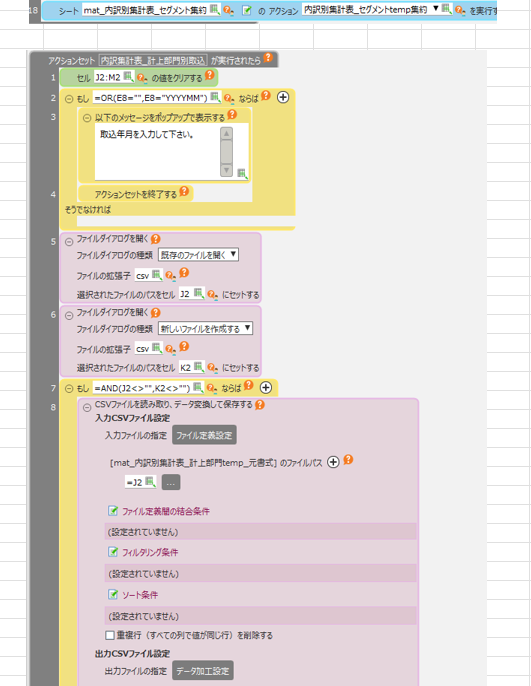
Task: Click the plus icon beside the AND(J2,K2) condition
Action: click(266, 387)
